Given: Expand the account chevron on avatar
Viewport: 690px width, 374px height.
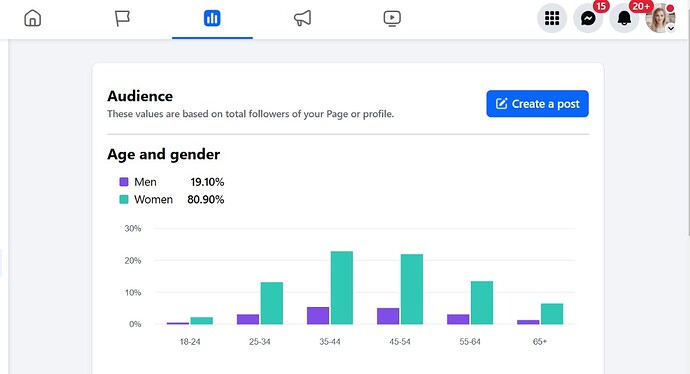Looking at the screenshot, I should (671, 28).
